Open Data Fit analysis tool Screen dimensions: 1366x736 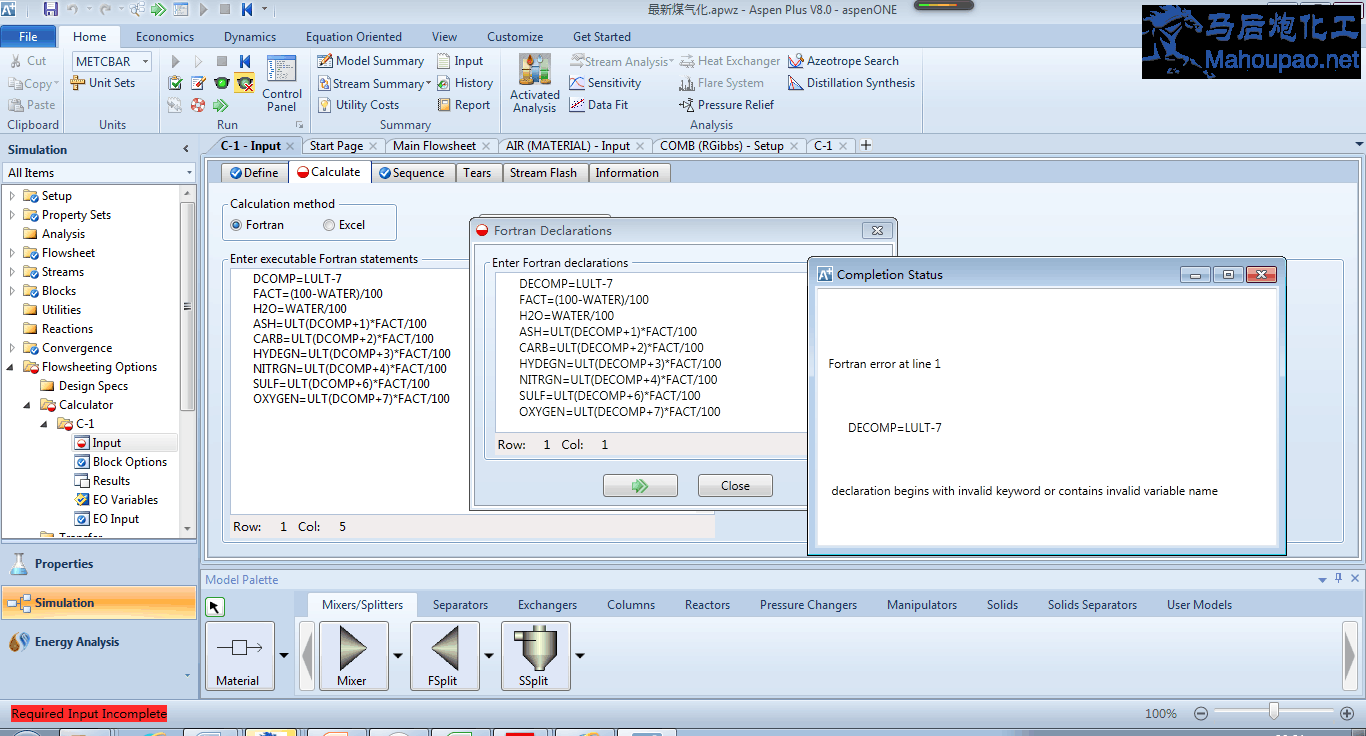(x=599, y=105)
